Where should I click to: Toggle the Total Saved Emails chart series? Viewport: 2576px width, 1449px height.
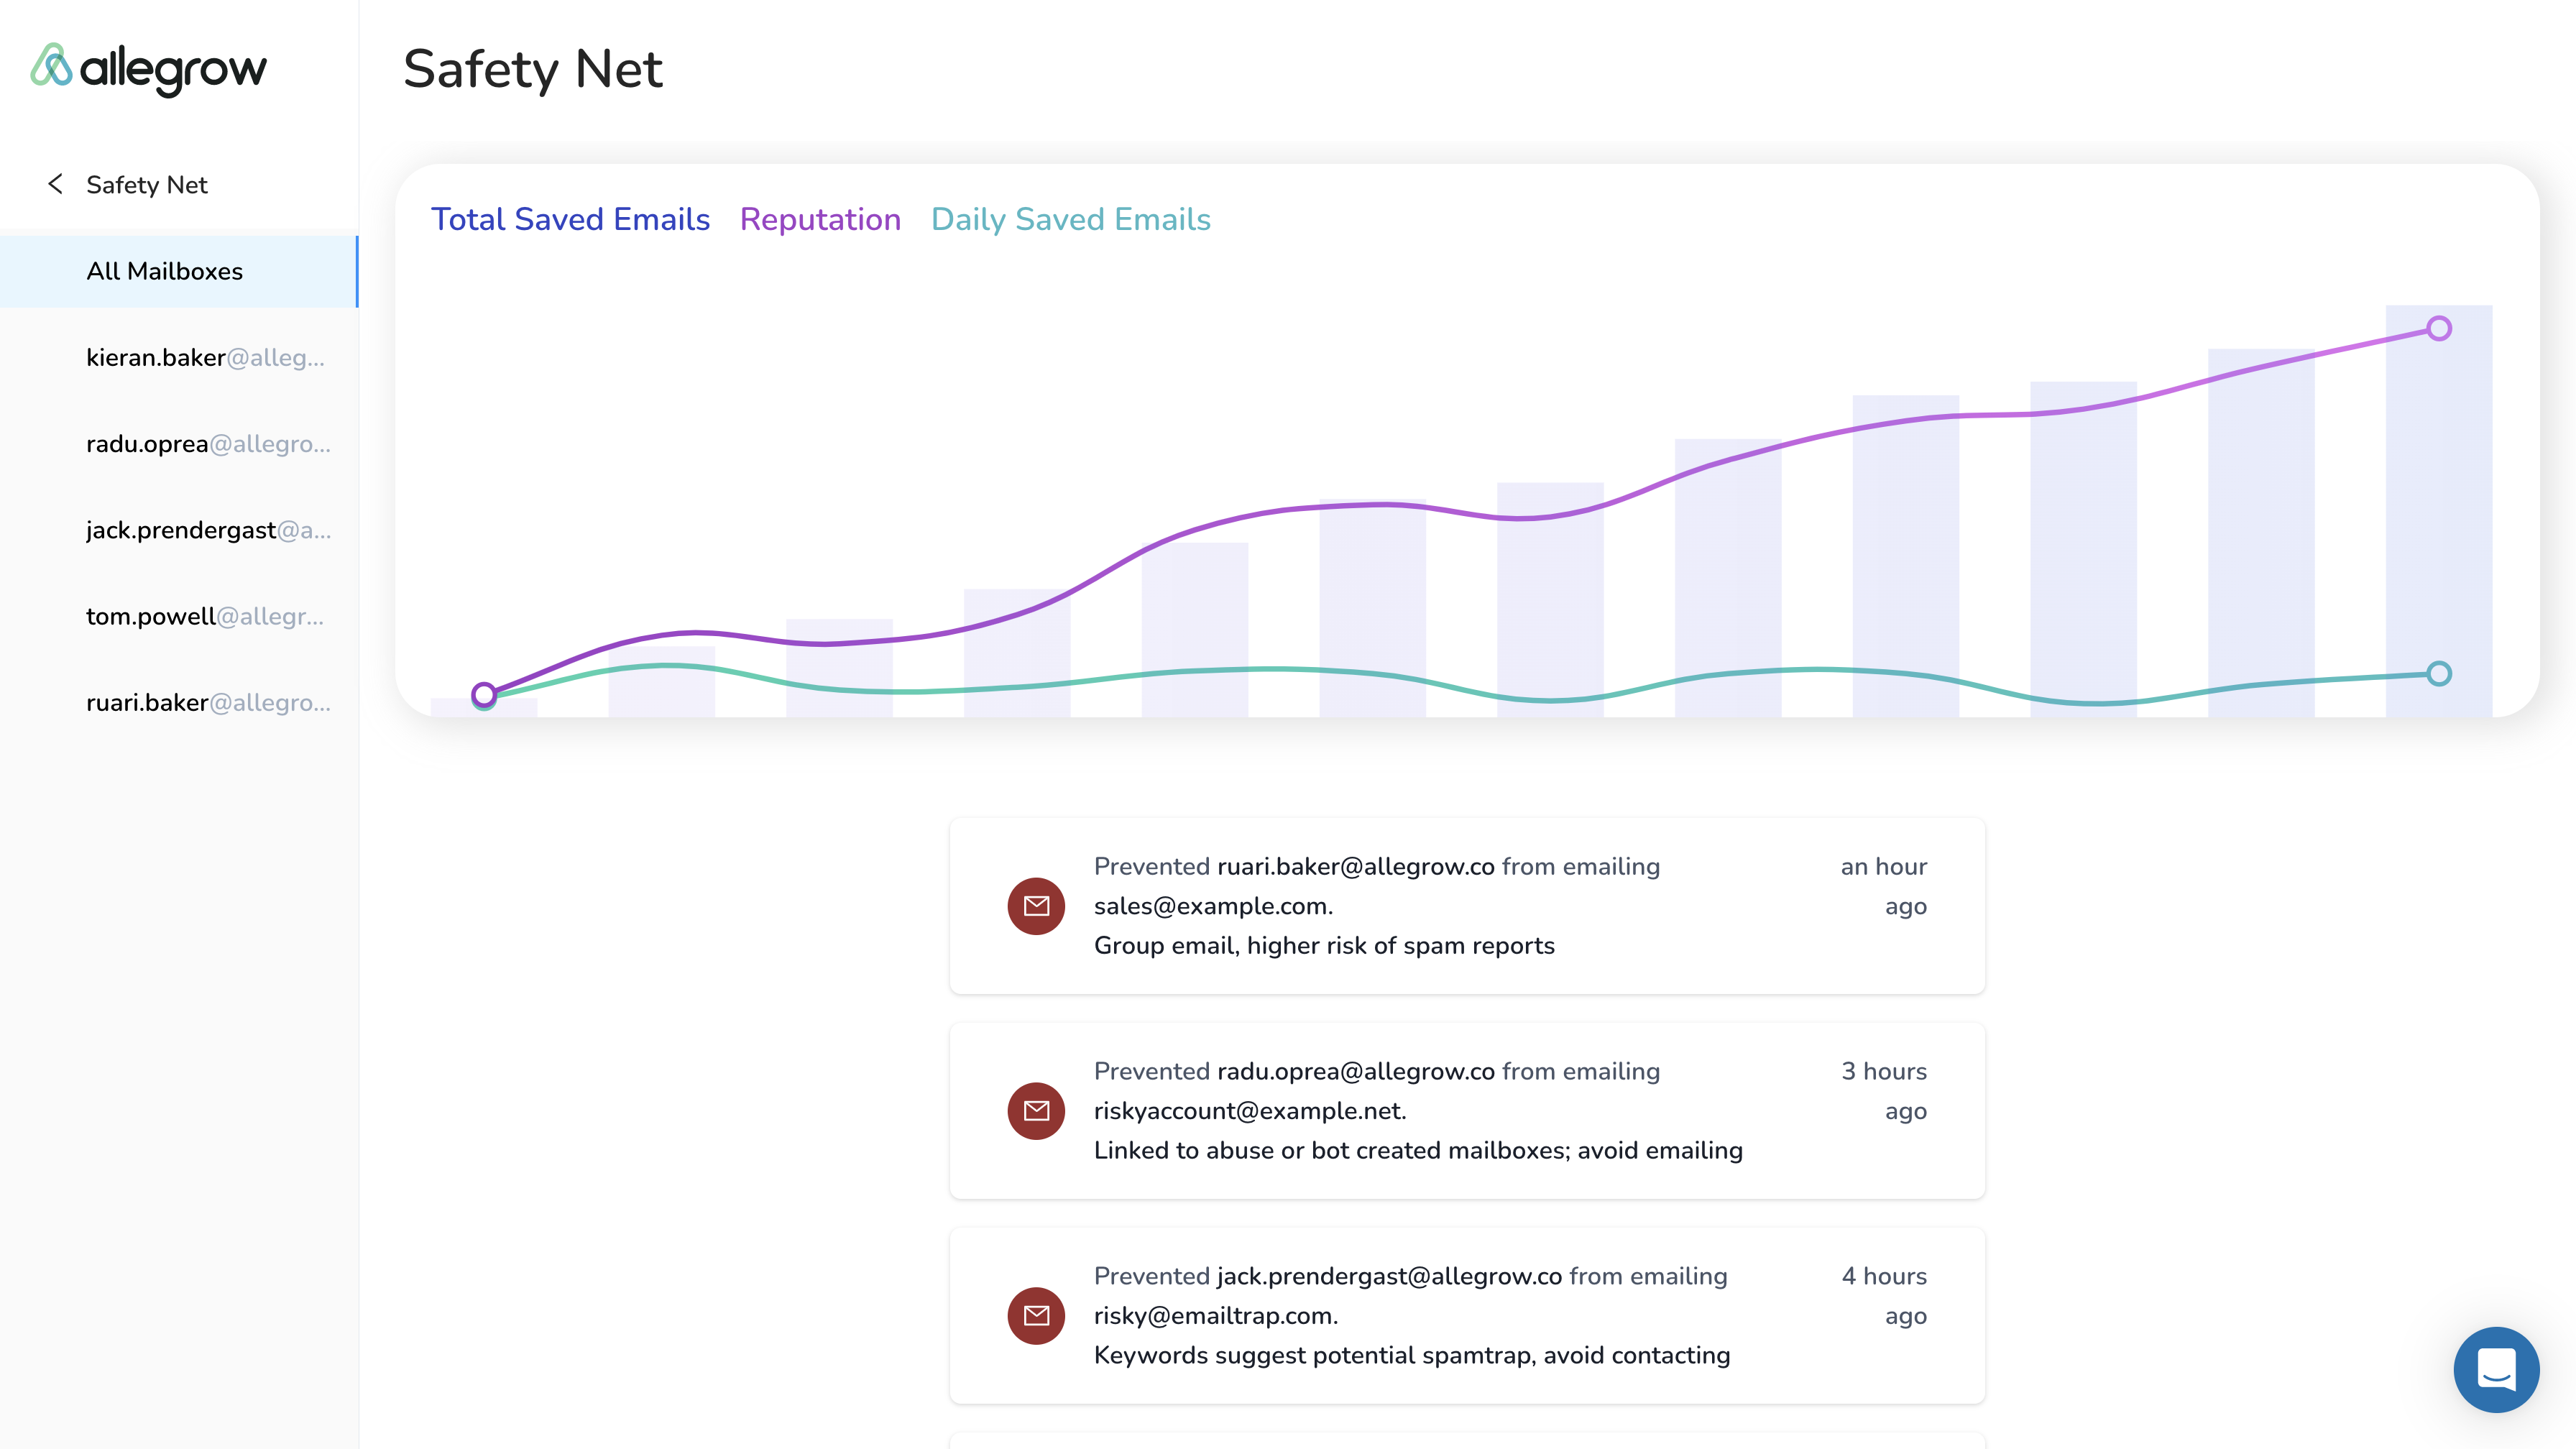pos(570,220)
